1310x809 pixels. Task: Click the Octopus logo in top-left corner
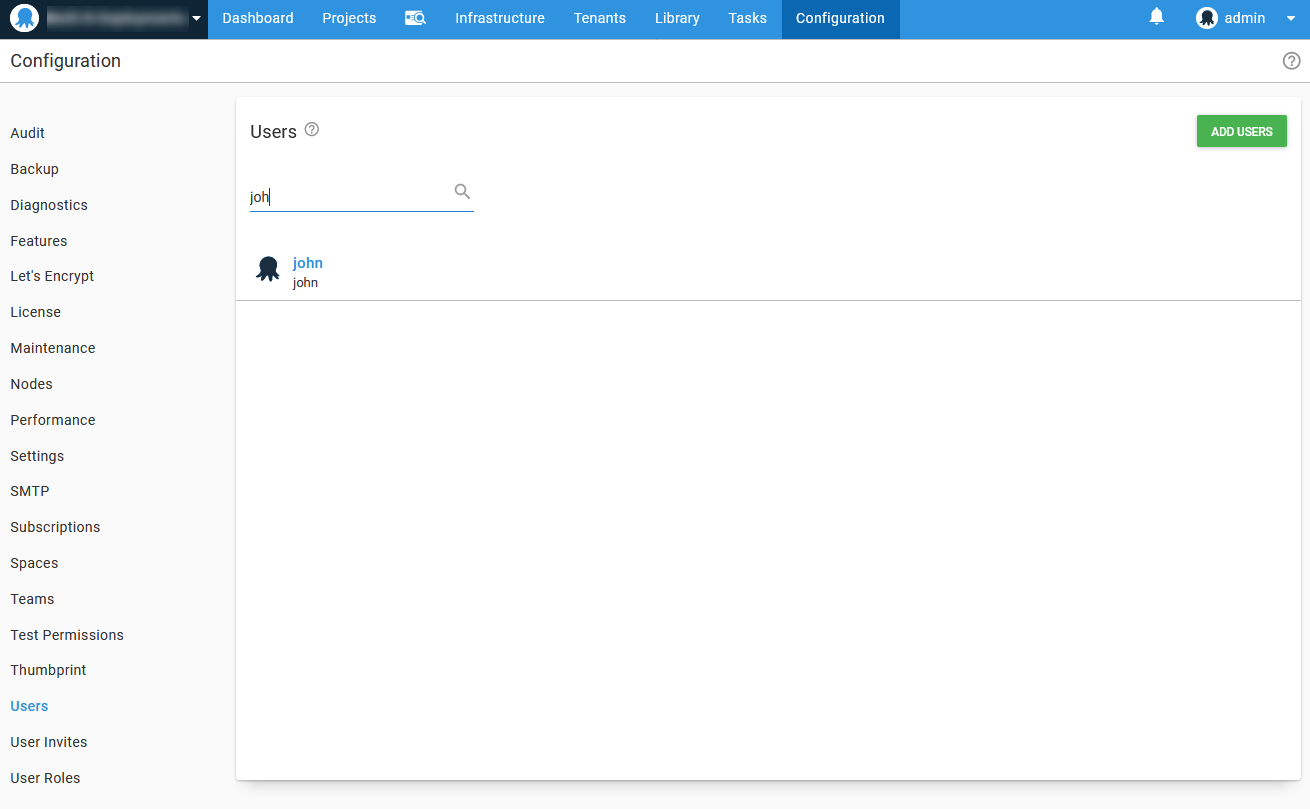[24, 18]
